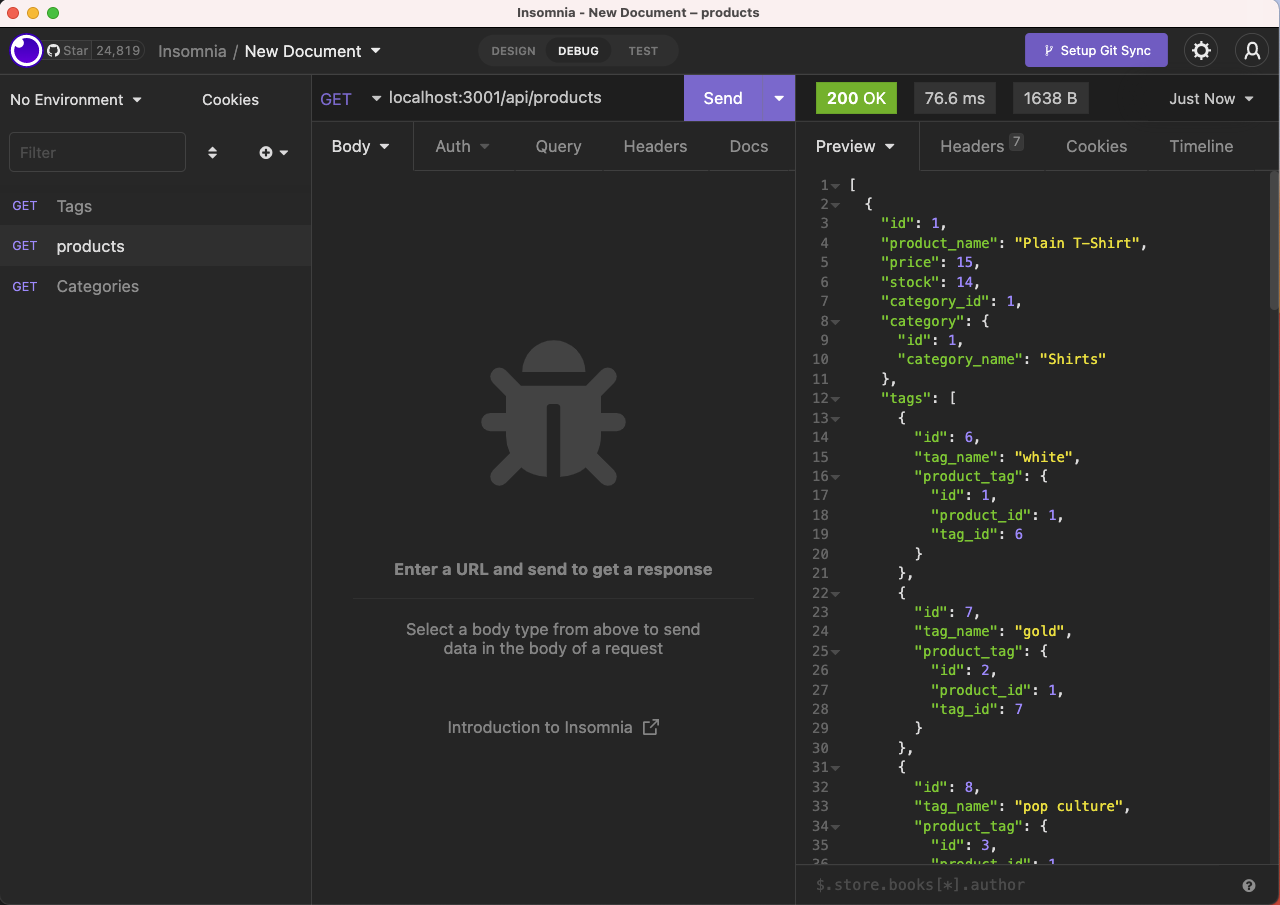Click the external link icon near Introduction
This screenshot has height=905, width=1280.
click(651, 727)
